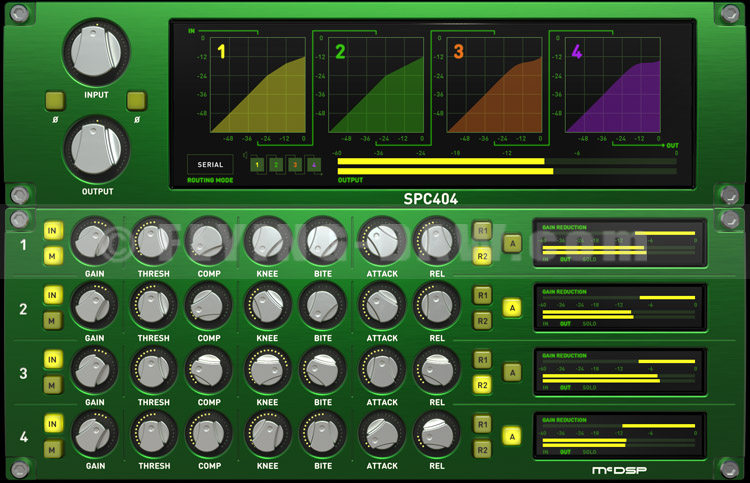
Task: Open the SERIAL routing mode selector
Action: coord(210,165)
